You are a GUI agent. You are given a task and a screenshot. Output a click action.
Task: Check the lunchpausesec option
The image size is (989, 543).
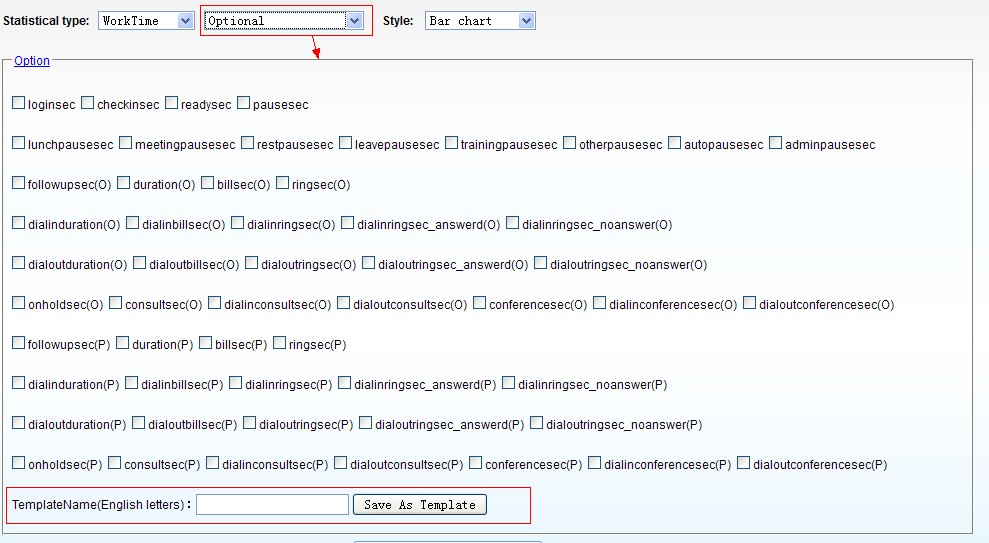pyautogui.click(x=19, y=143)
